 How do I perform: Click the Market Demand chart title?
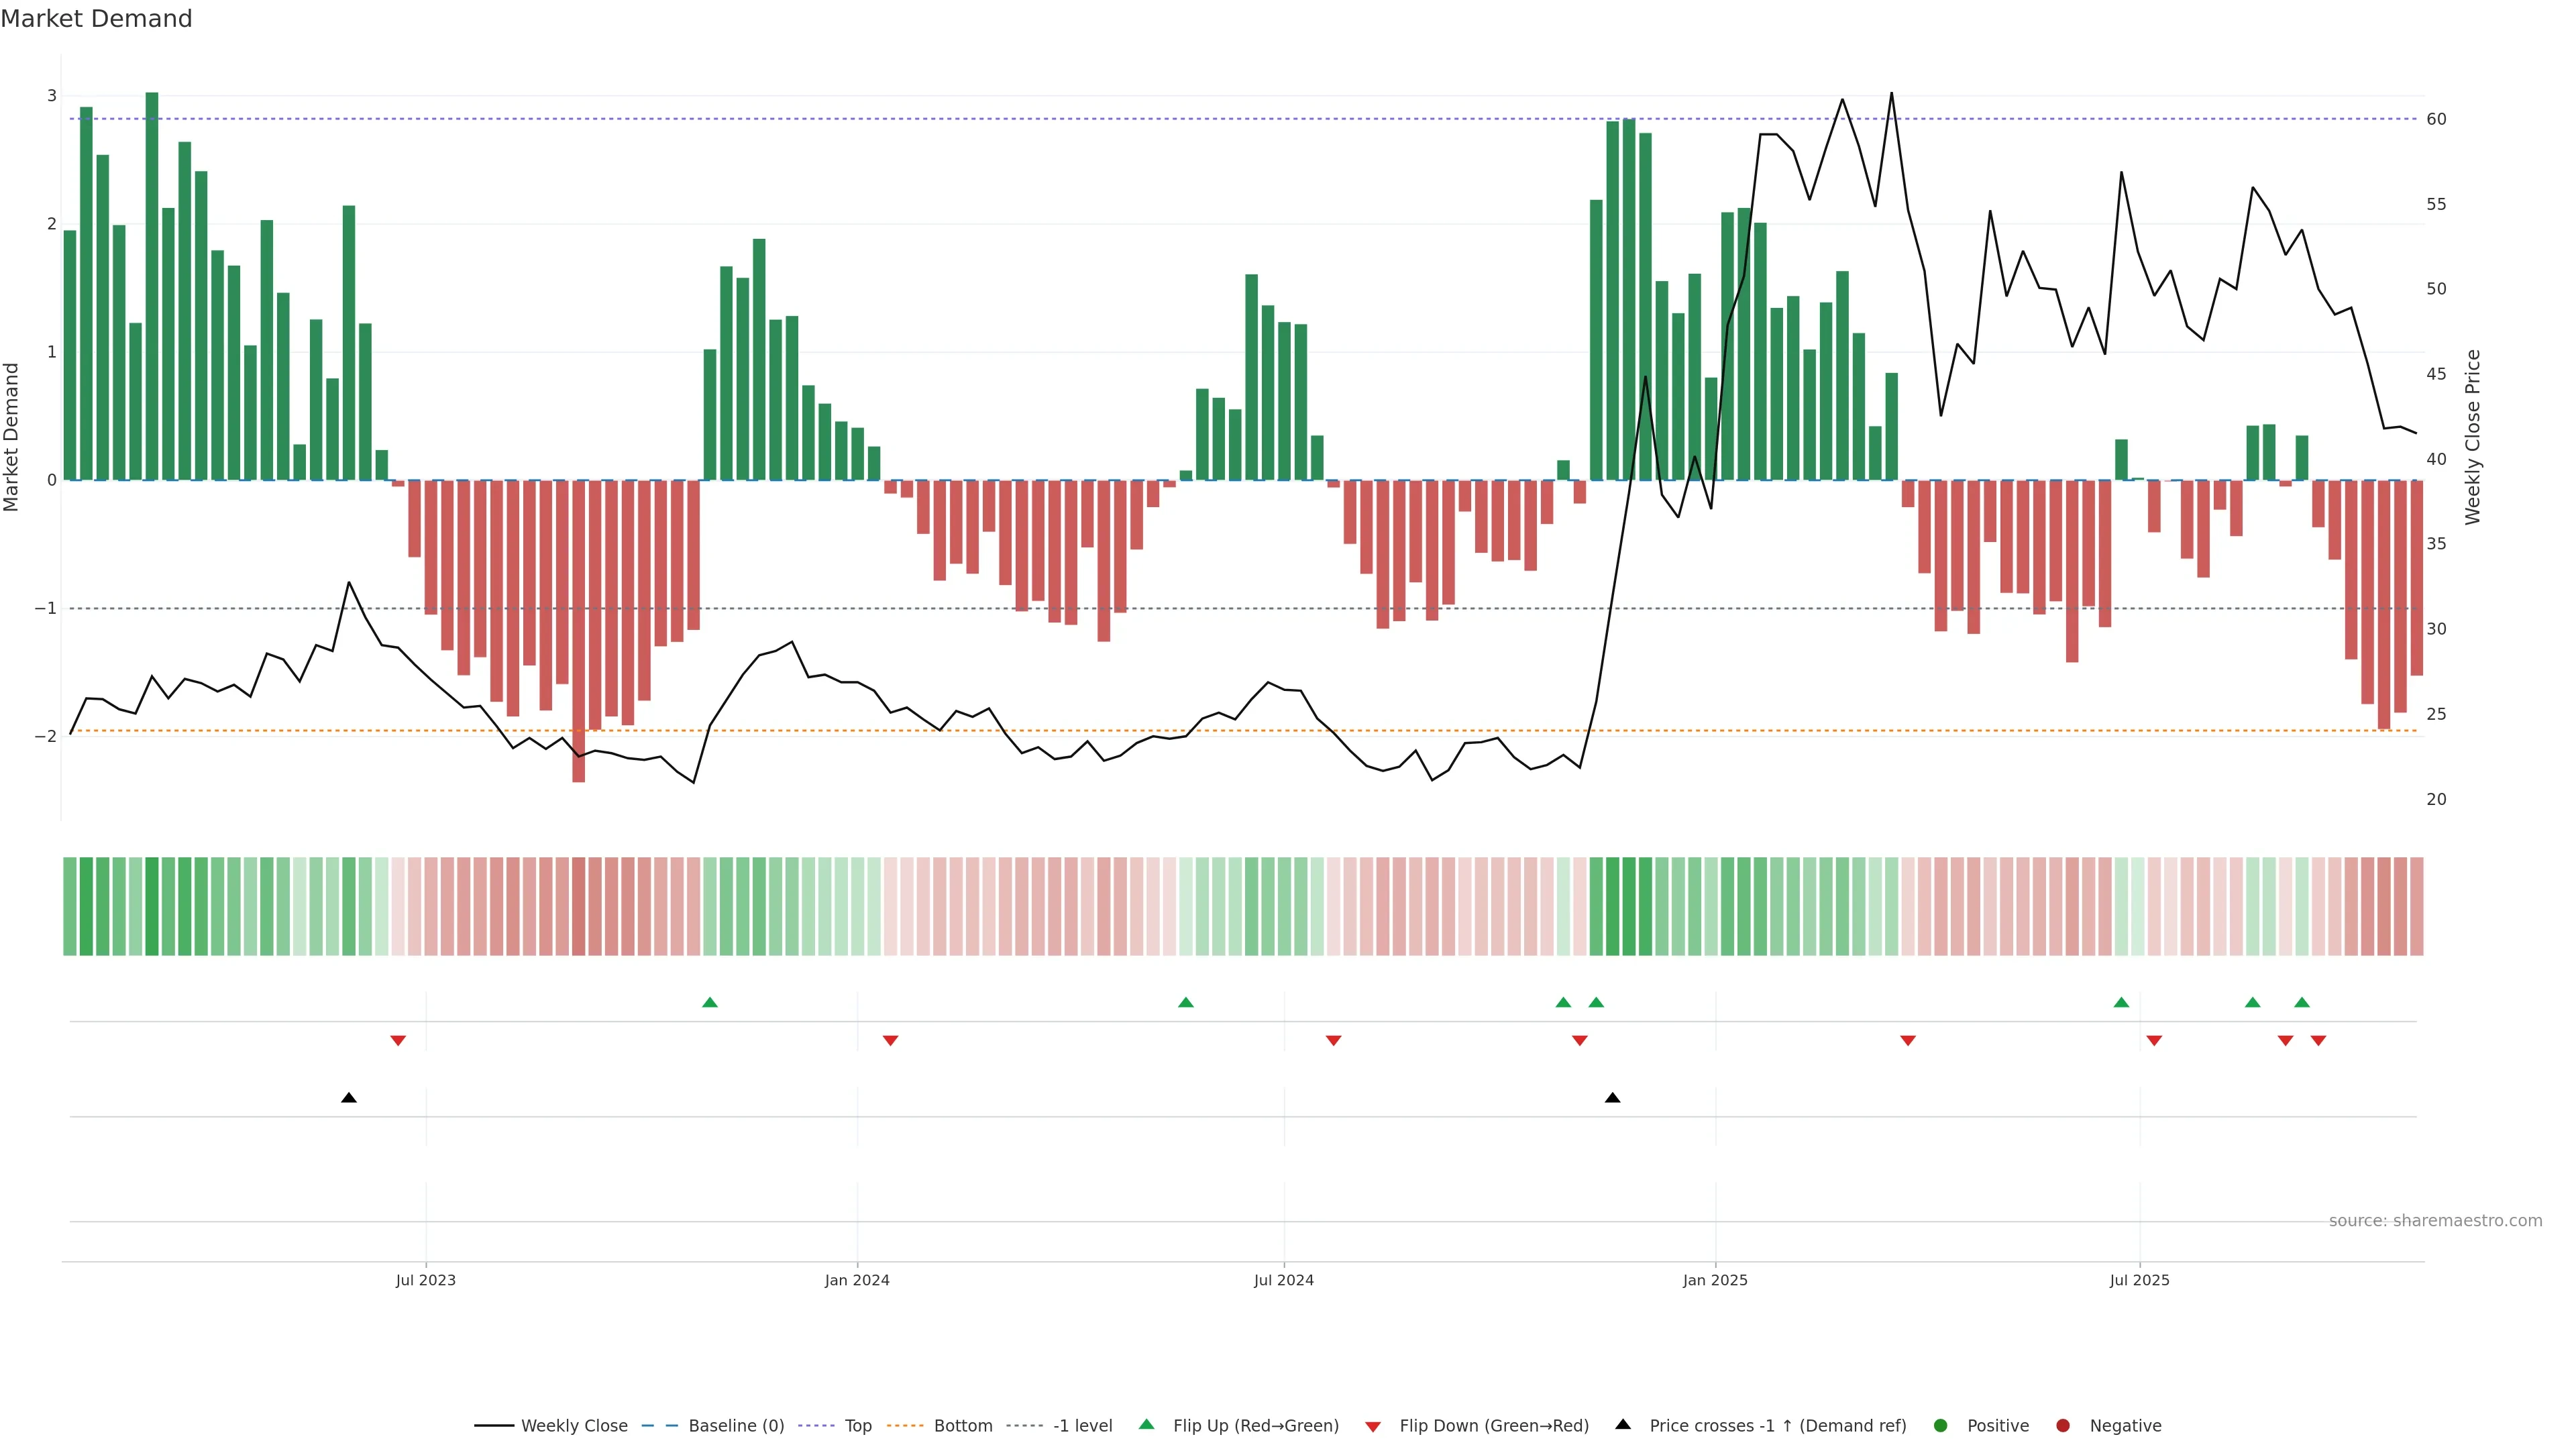point(96,19)
